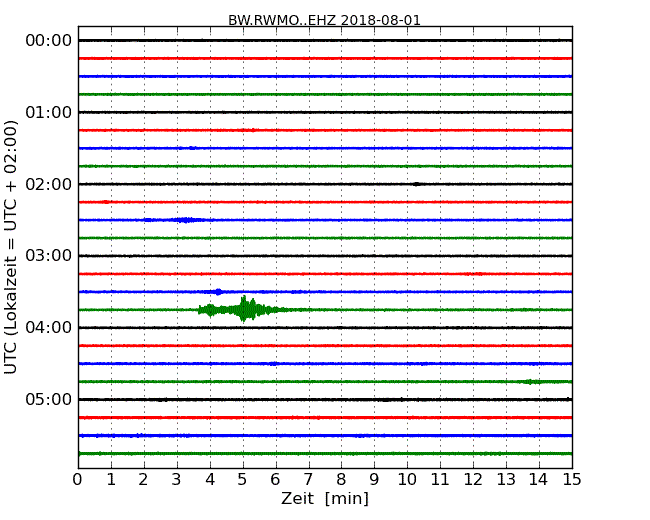The image size is (650, 520).
Task: Click the Zeit [min] axis label
Action: pos(325,498)
